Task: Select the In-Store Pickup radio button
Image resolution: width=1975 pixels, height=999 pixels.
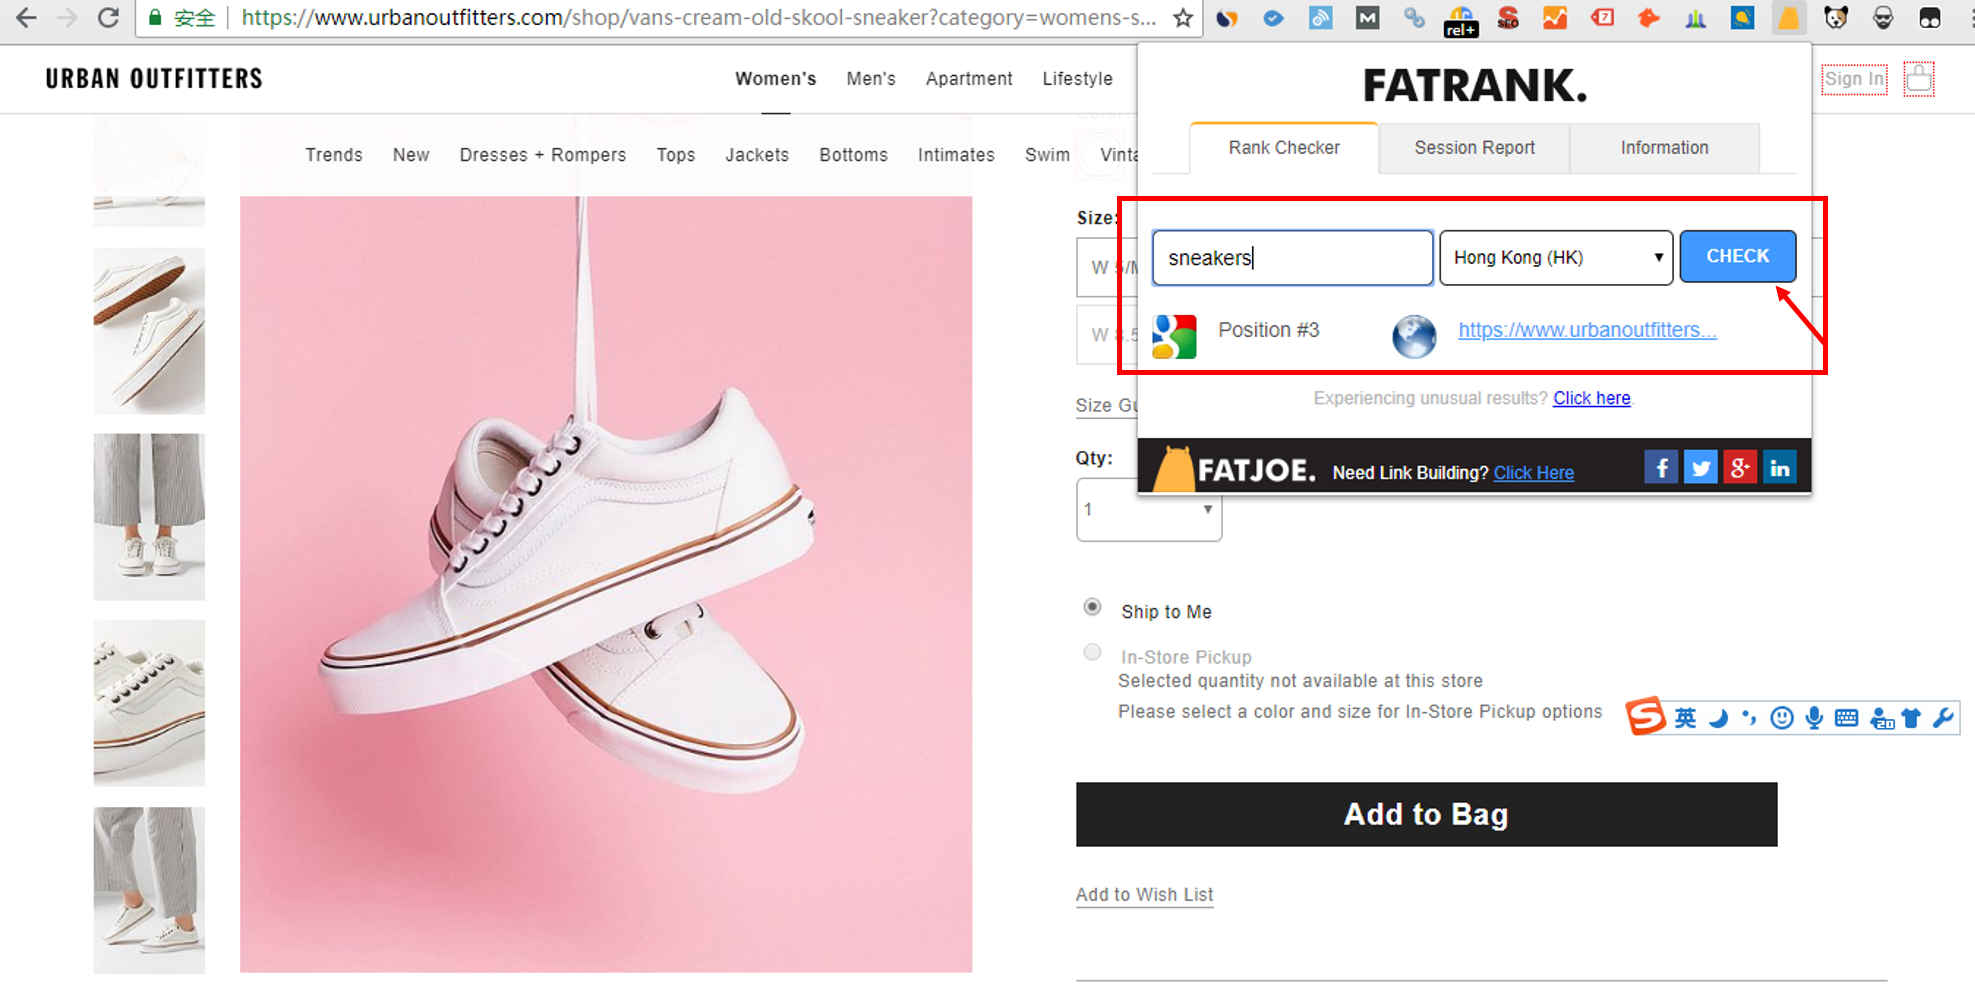Action: pyautogui.click(x=1093, y=653)
